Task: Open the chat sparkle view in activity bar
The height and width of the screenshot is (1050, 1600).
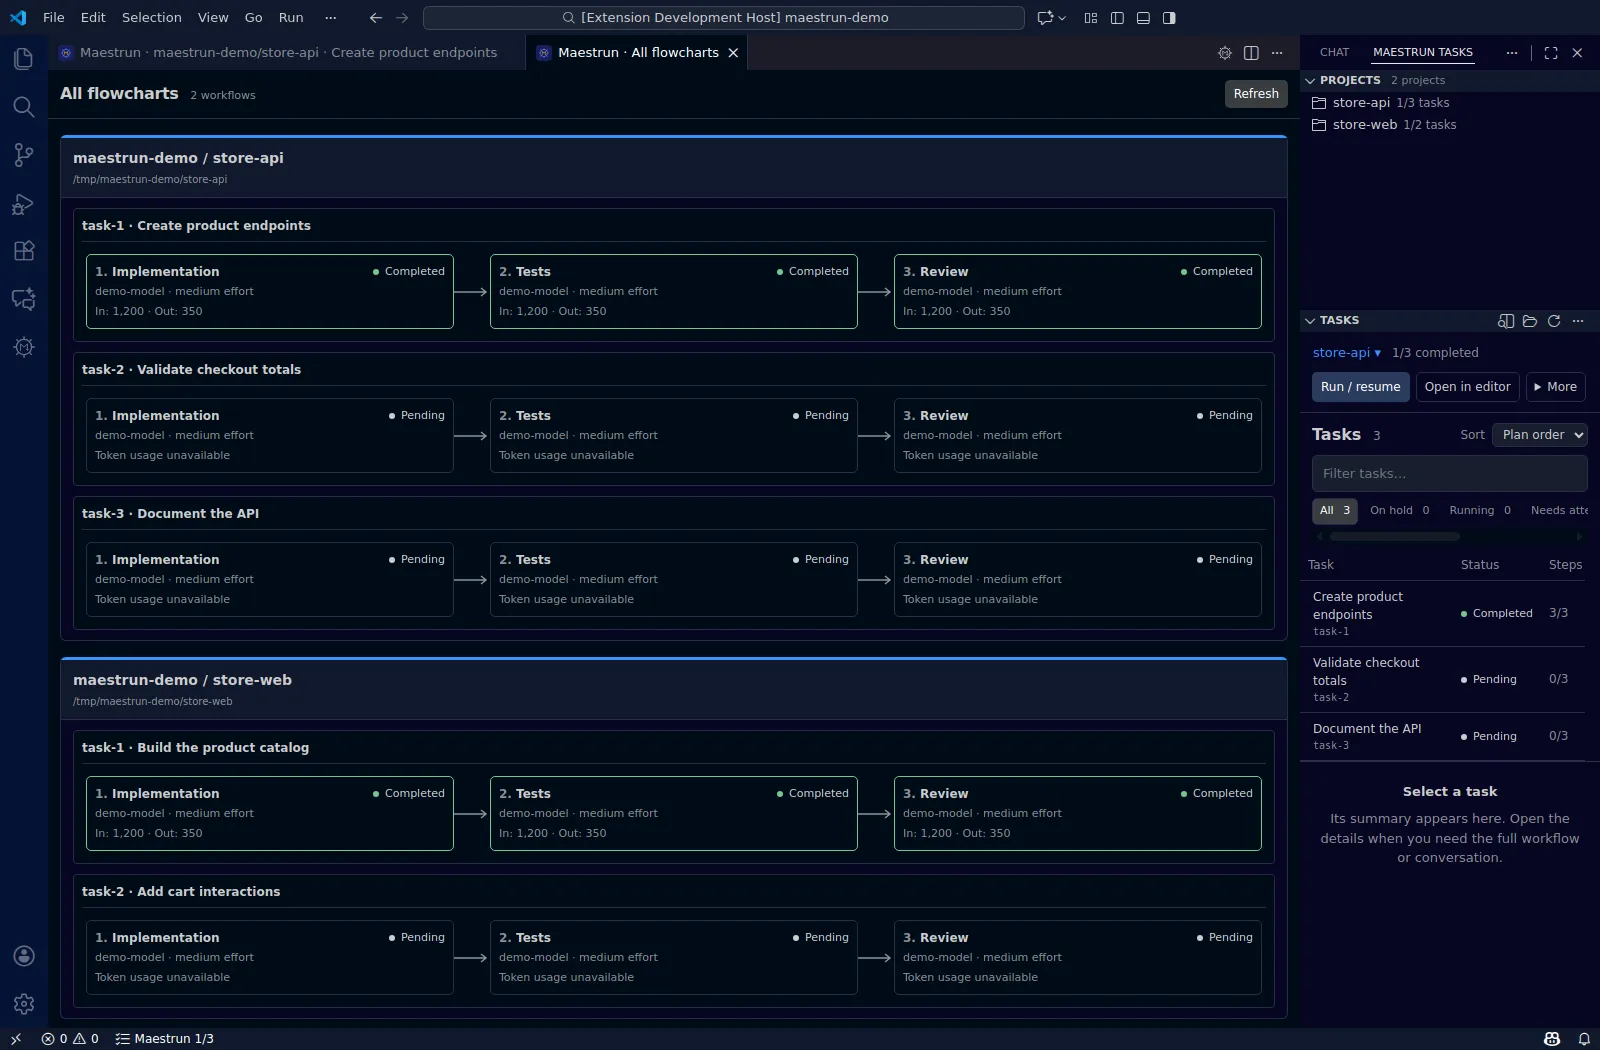Action: coord(24,299)
